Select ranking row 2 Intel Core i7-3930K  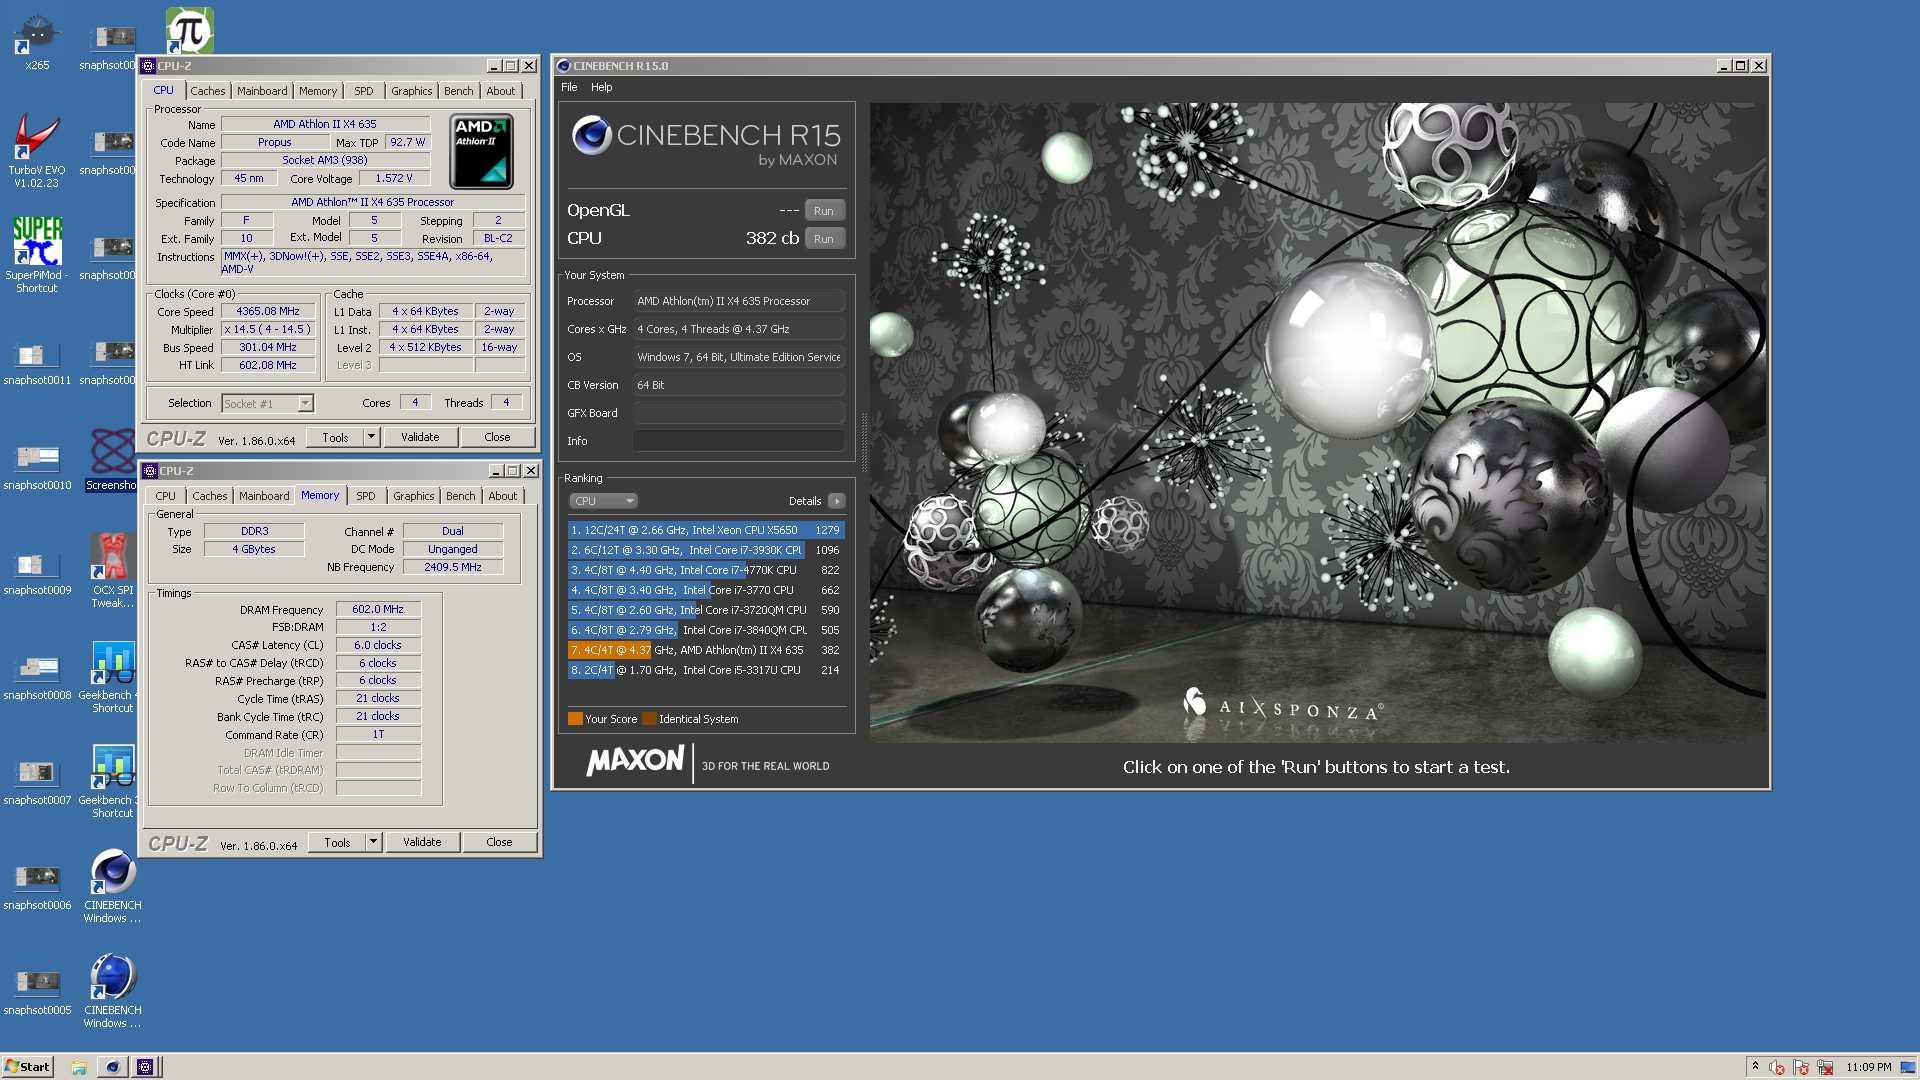click(706, 550)
